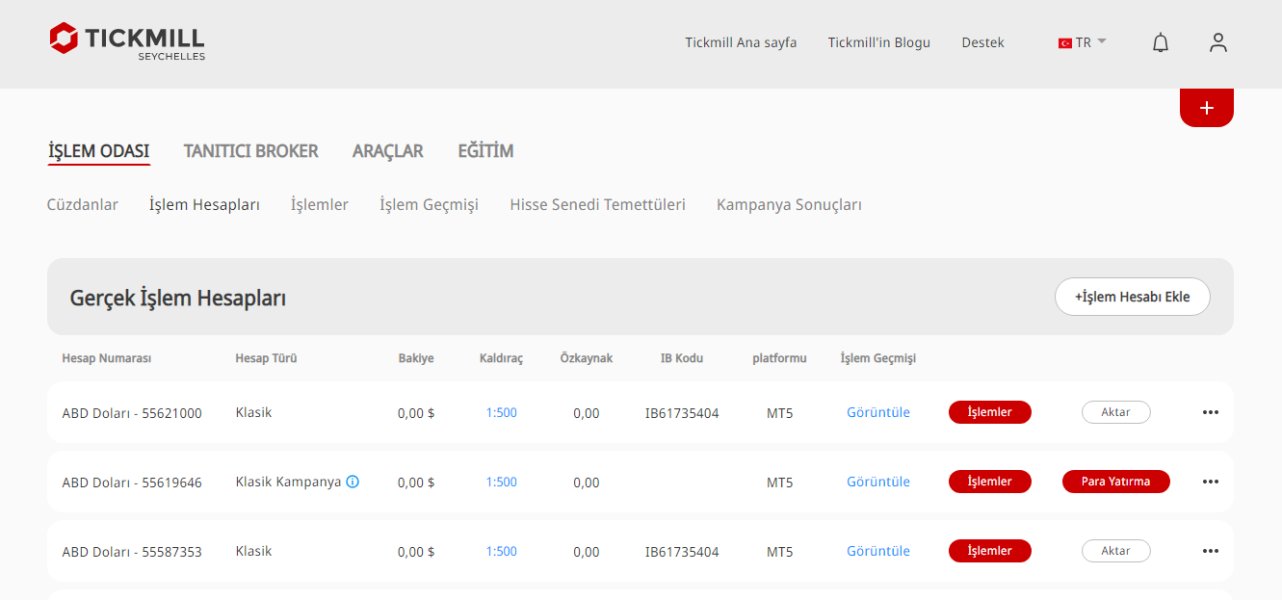
Task: Go to the EĞİTİM tab
Action: pyautogui.click(x=486, y=151)
